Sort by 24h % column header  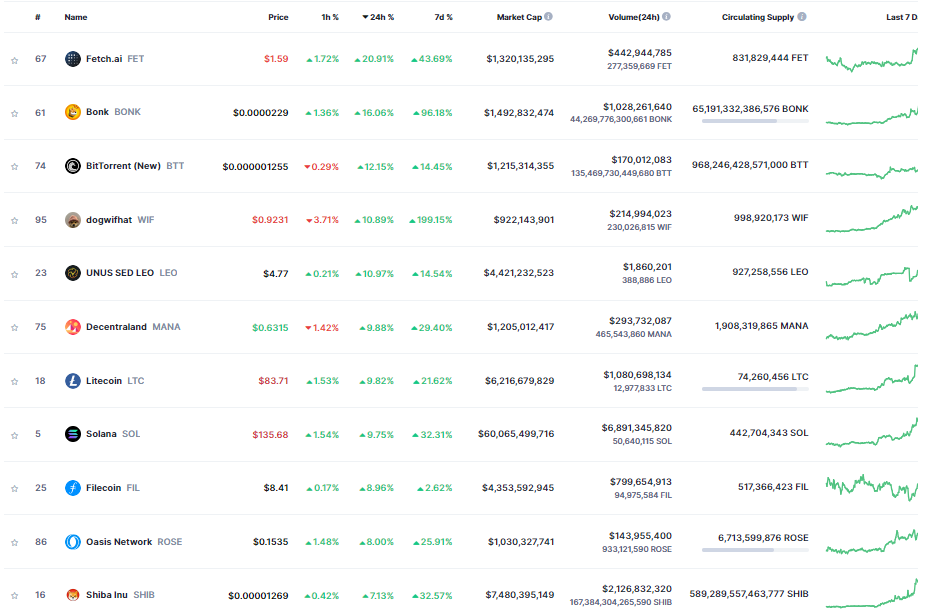[378, 17]
